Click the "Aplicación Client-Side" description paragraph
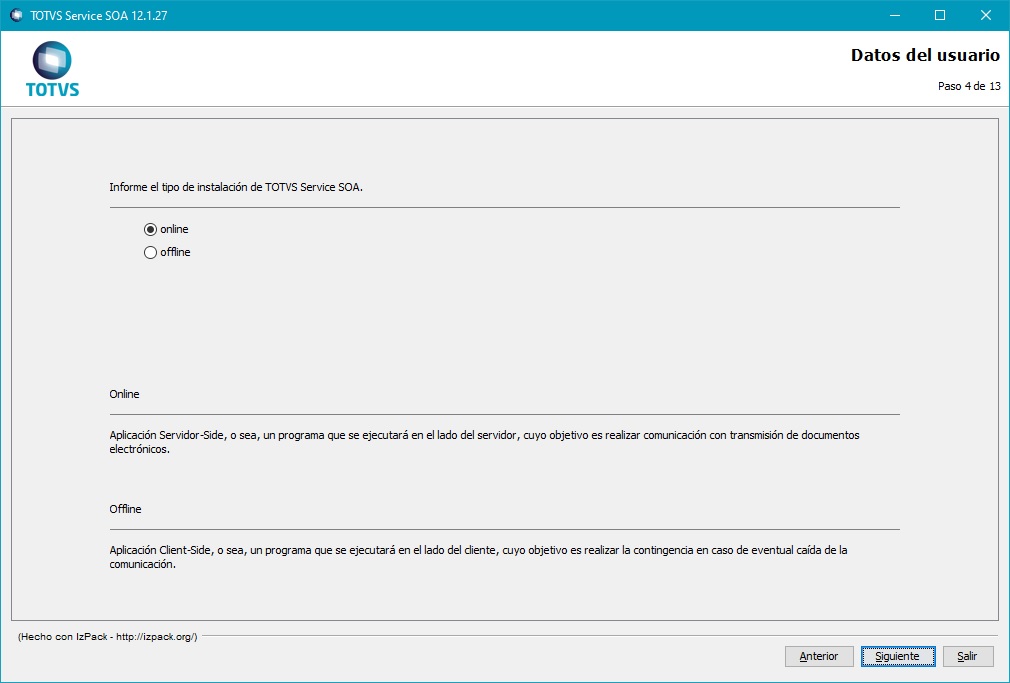This screenshot has width=1010, height=683. pos(478,557)
